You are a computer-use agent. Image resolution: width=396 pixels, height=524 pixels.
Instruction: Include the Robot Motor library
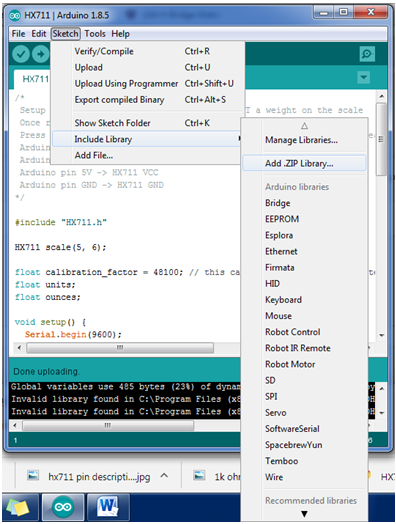point(304,364)
